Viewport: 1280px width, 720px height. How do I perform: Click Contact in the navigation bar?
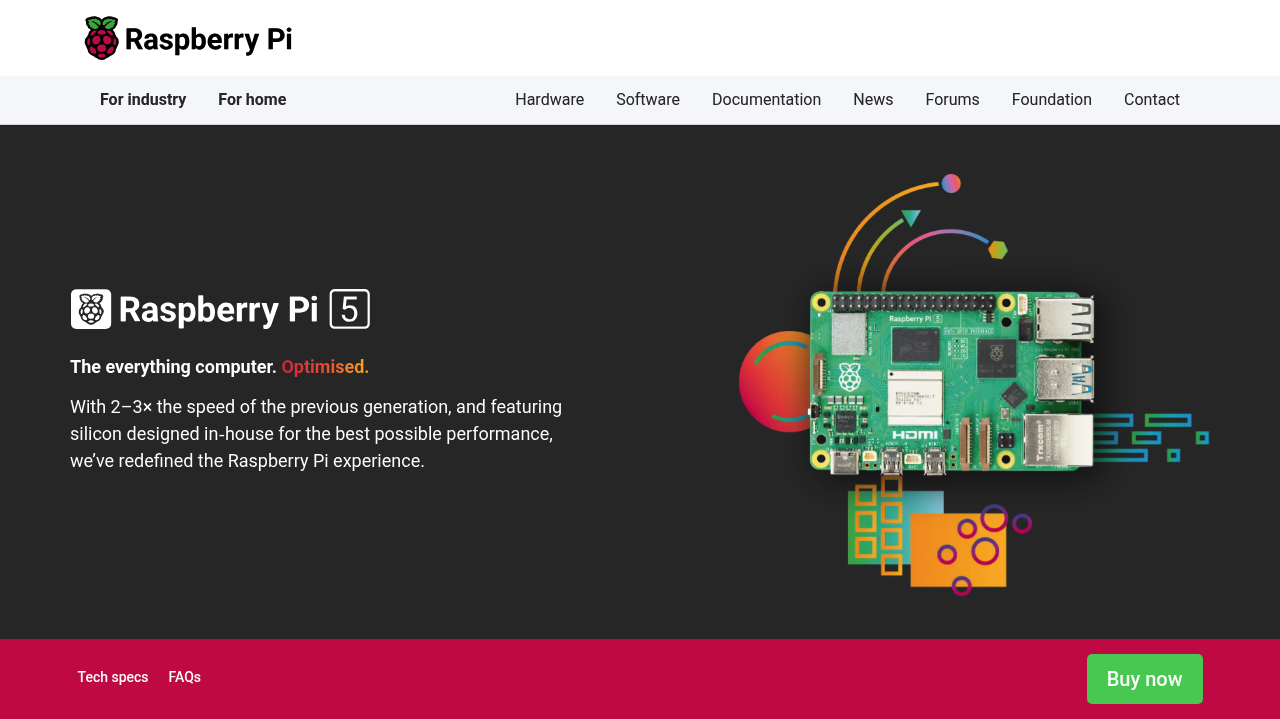1151,100
